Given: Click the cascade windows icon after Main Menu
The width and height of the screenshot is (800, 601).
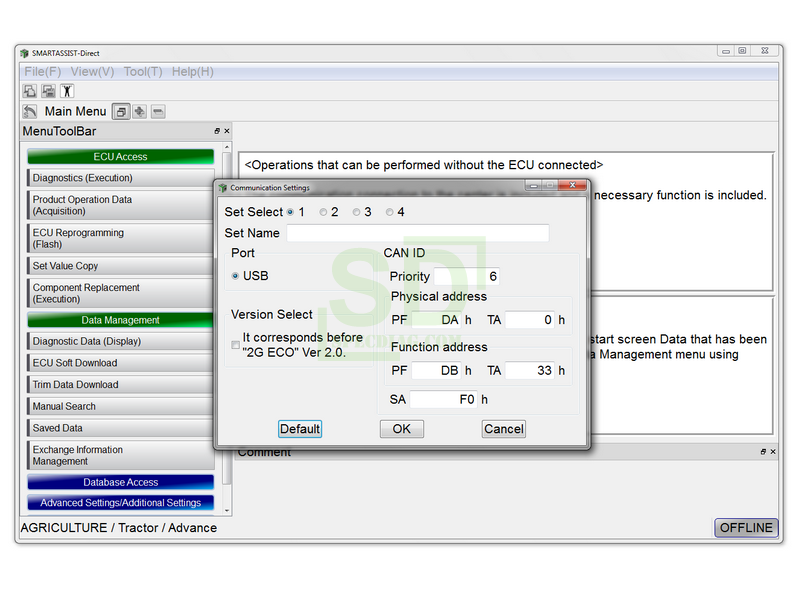Looking at the screenshot, I should (121, 112).
